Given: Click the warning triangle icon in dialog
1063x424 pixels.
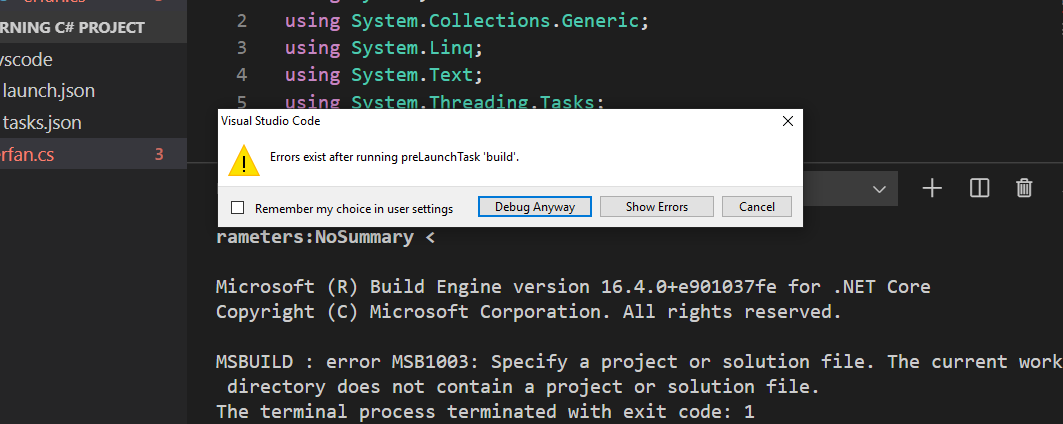Looking at the screenshot, I should click(243, 161).
